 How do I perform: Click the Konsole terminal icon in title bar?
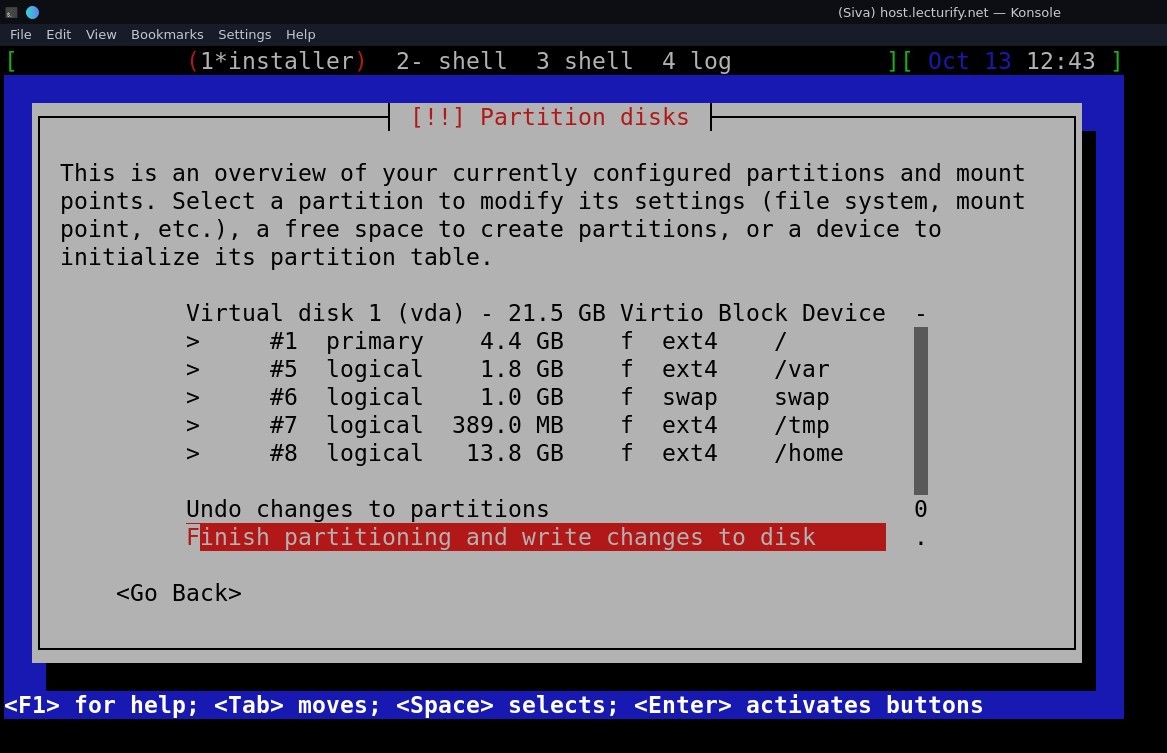point(11,12)
